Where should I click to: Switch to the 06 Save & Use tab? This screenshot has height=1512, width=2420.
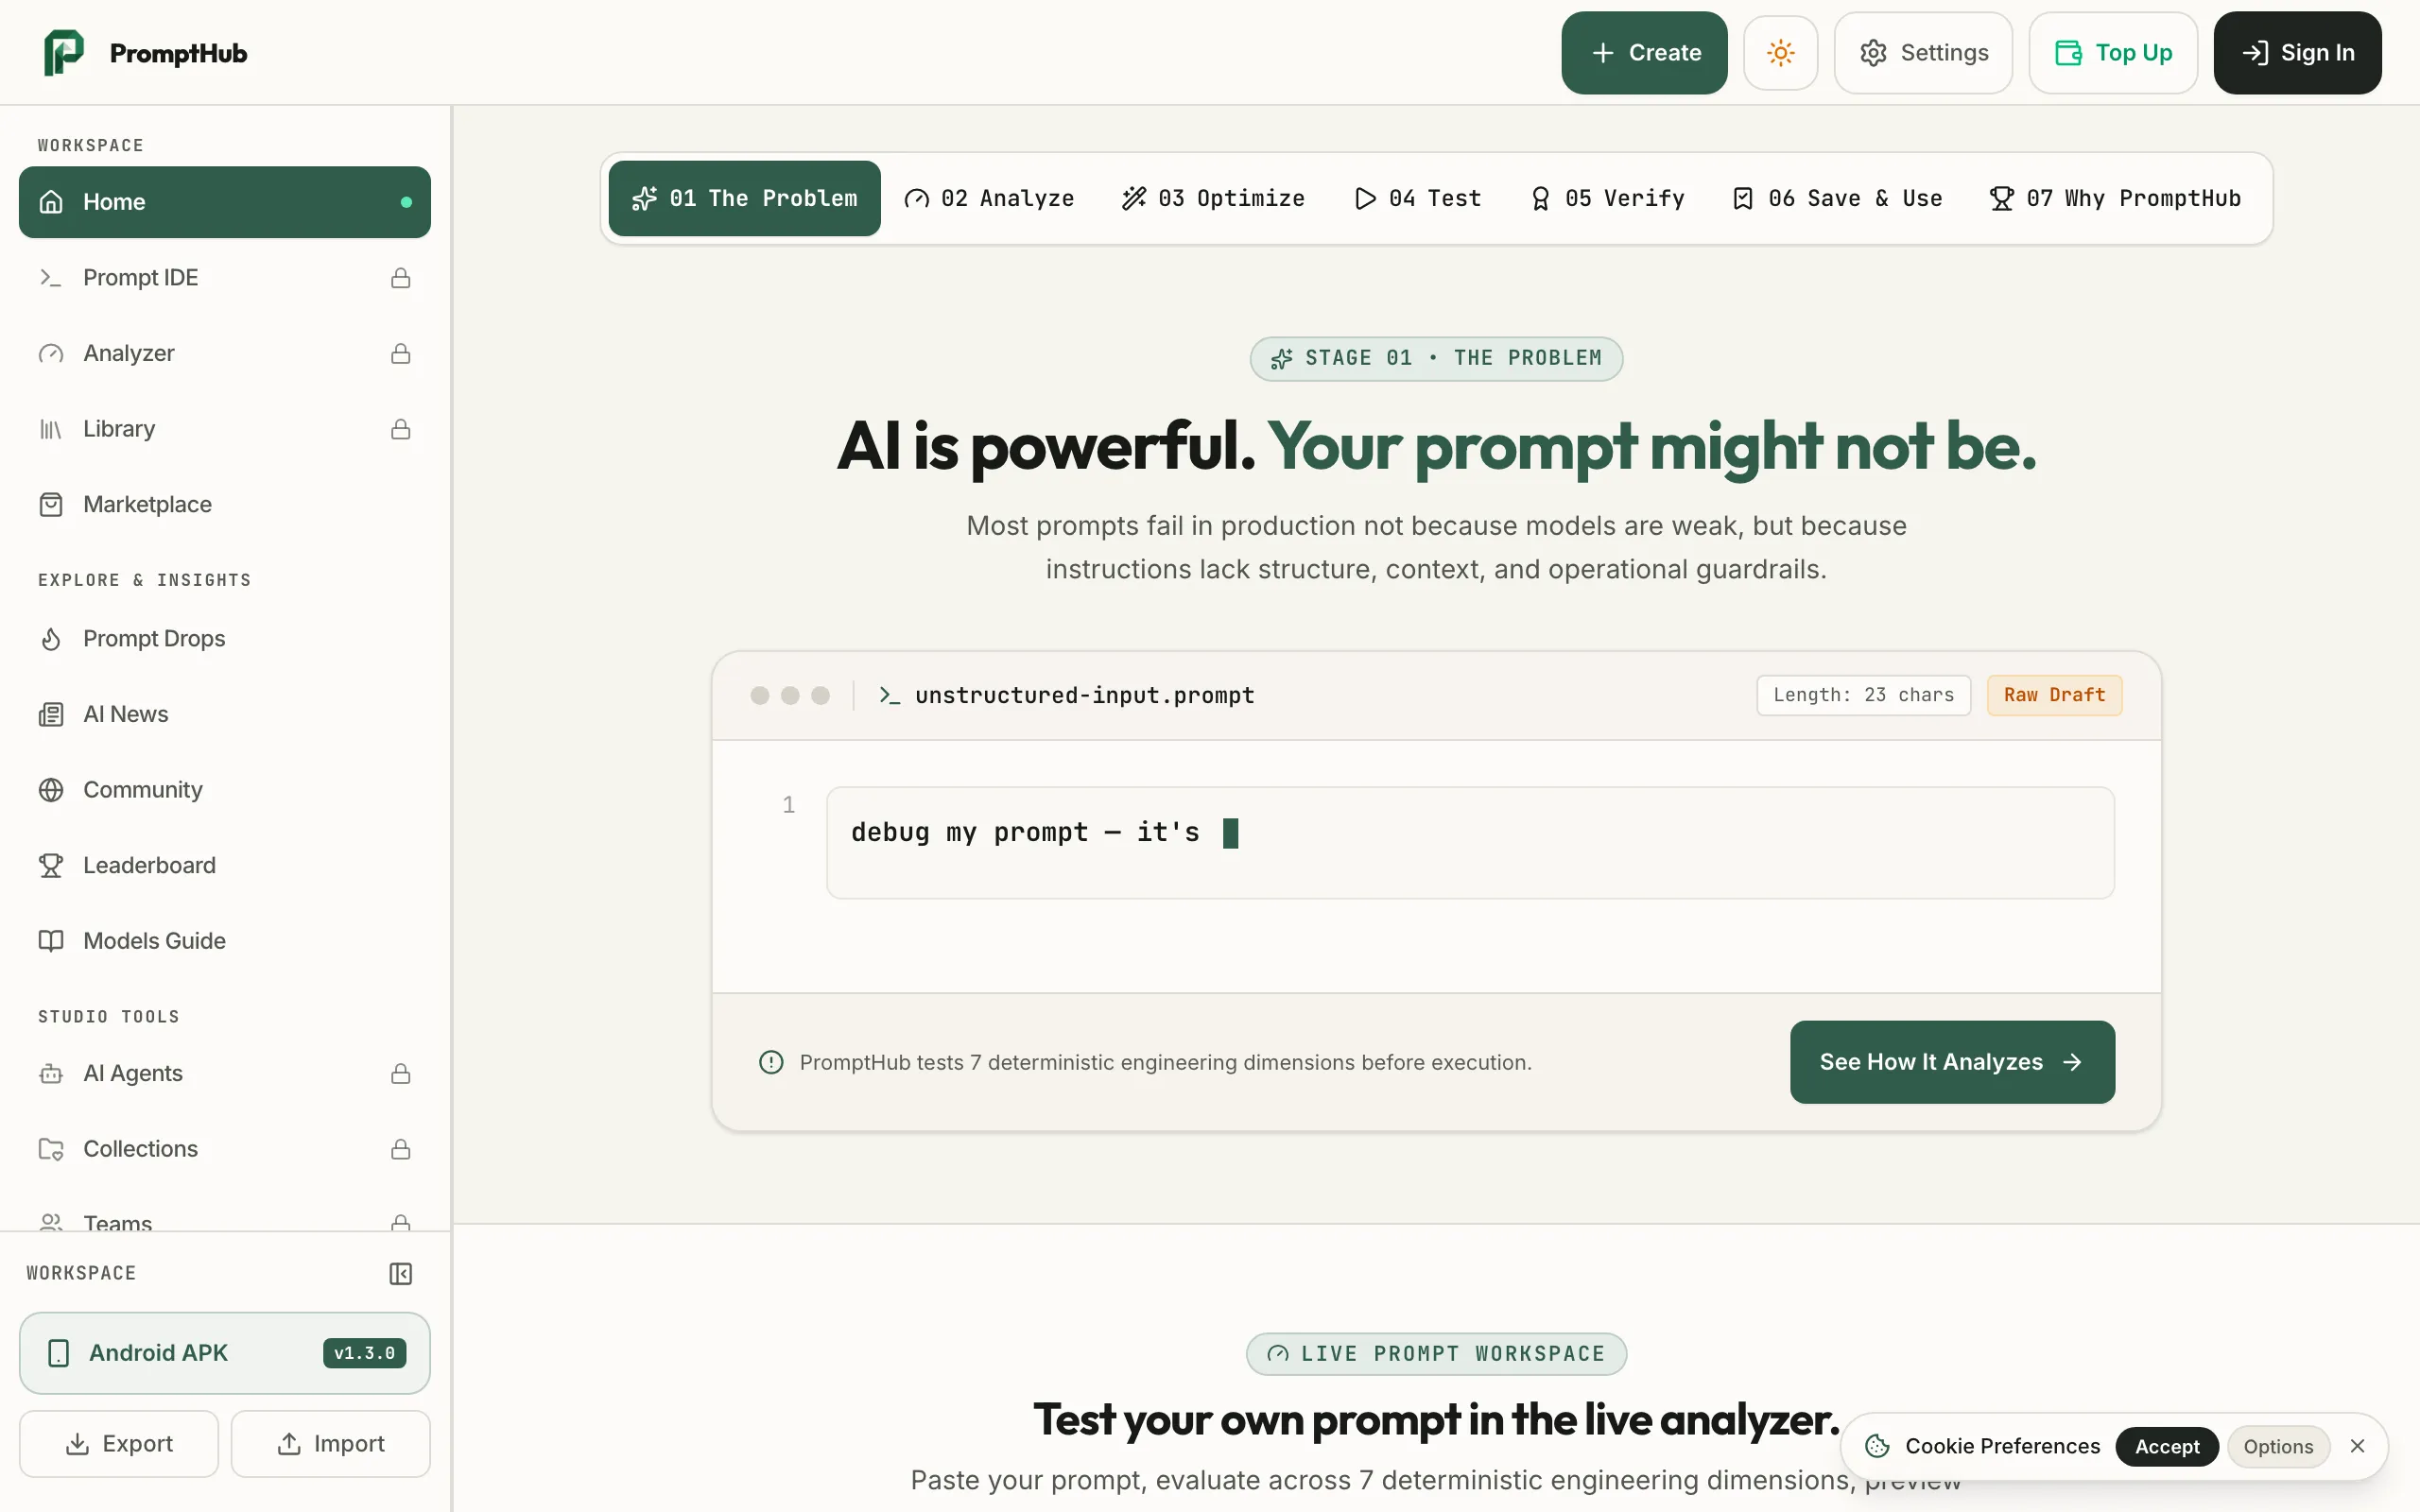(x=1836, y=198)
